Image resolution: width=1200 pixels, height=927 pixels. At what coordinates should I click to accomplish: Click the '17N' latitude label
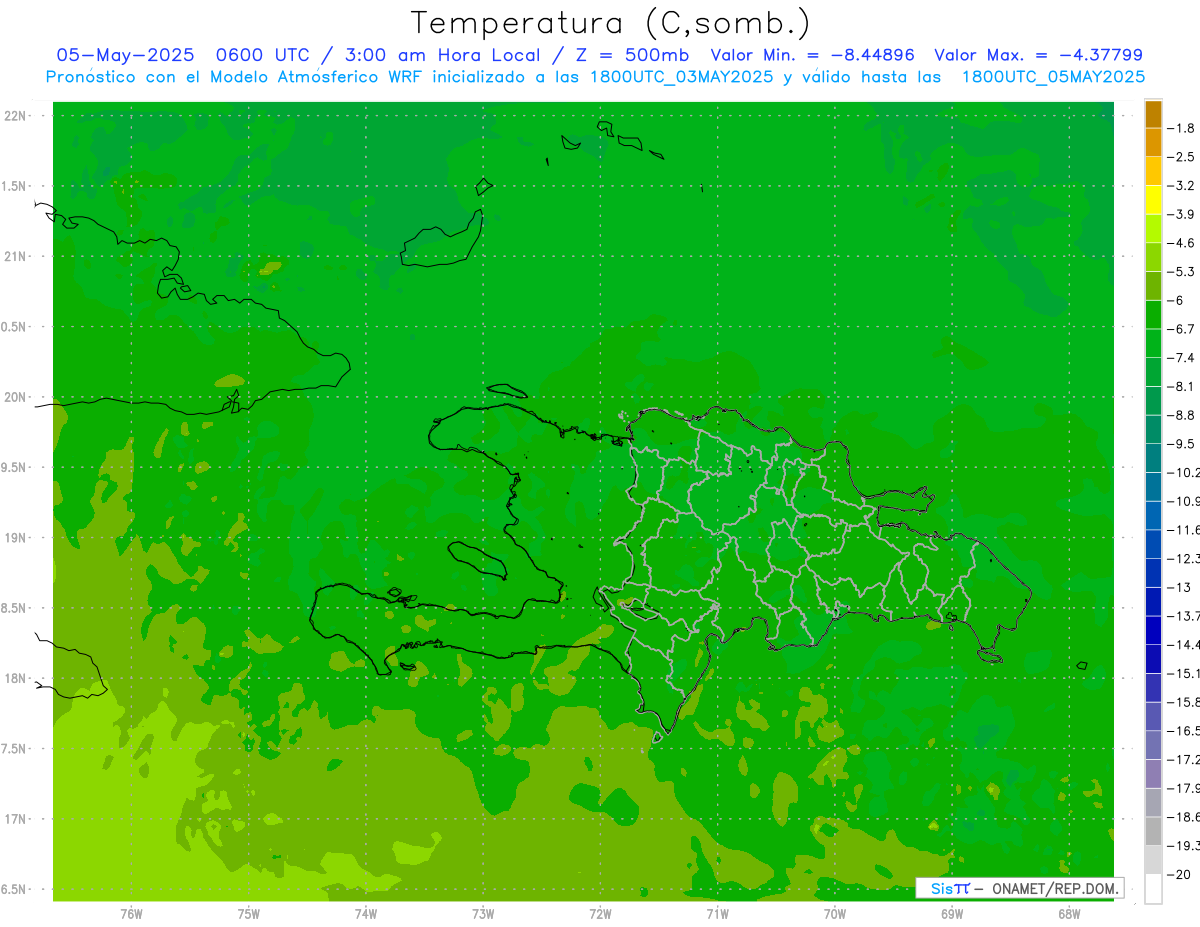(15, 820)
